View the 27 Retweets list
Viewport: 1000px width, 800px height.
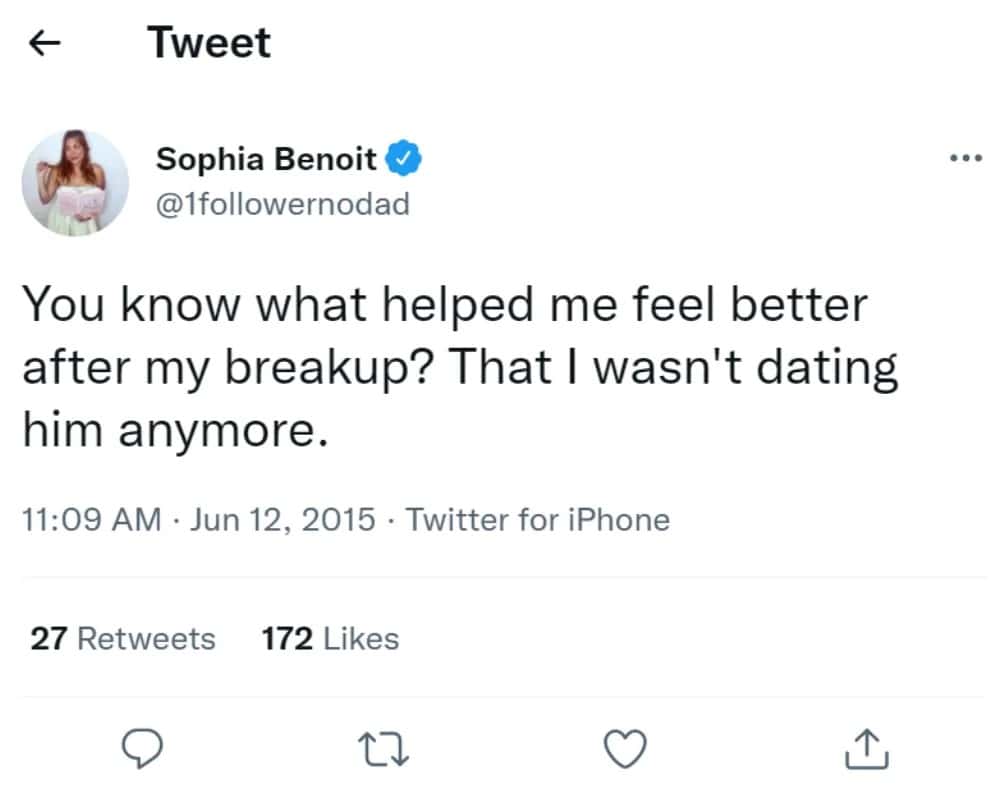(x=123, y=638)
